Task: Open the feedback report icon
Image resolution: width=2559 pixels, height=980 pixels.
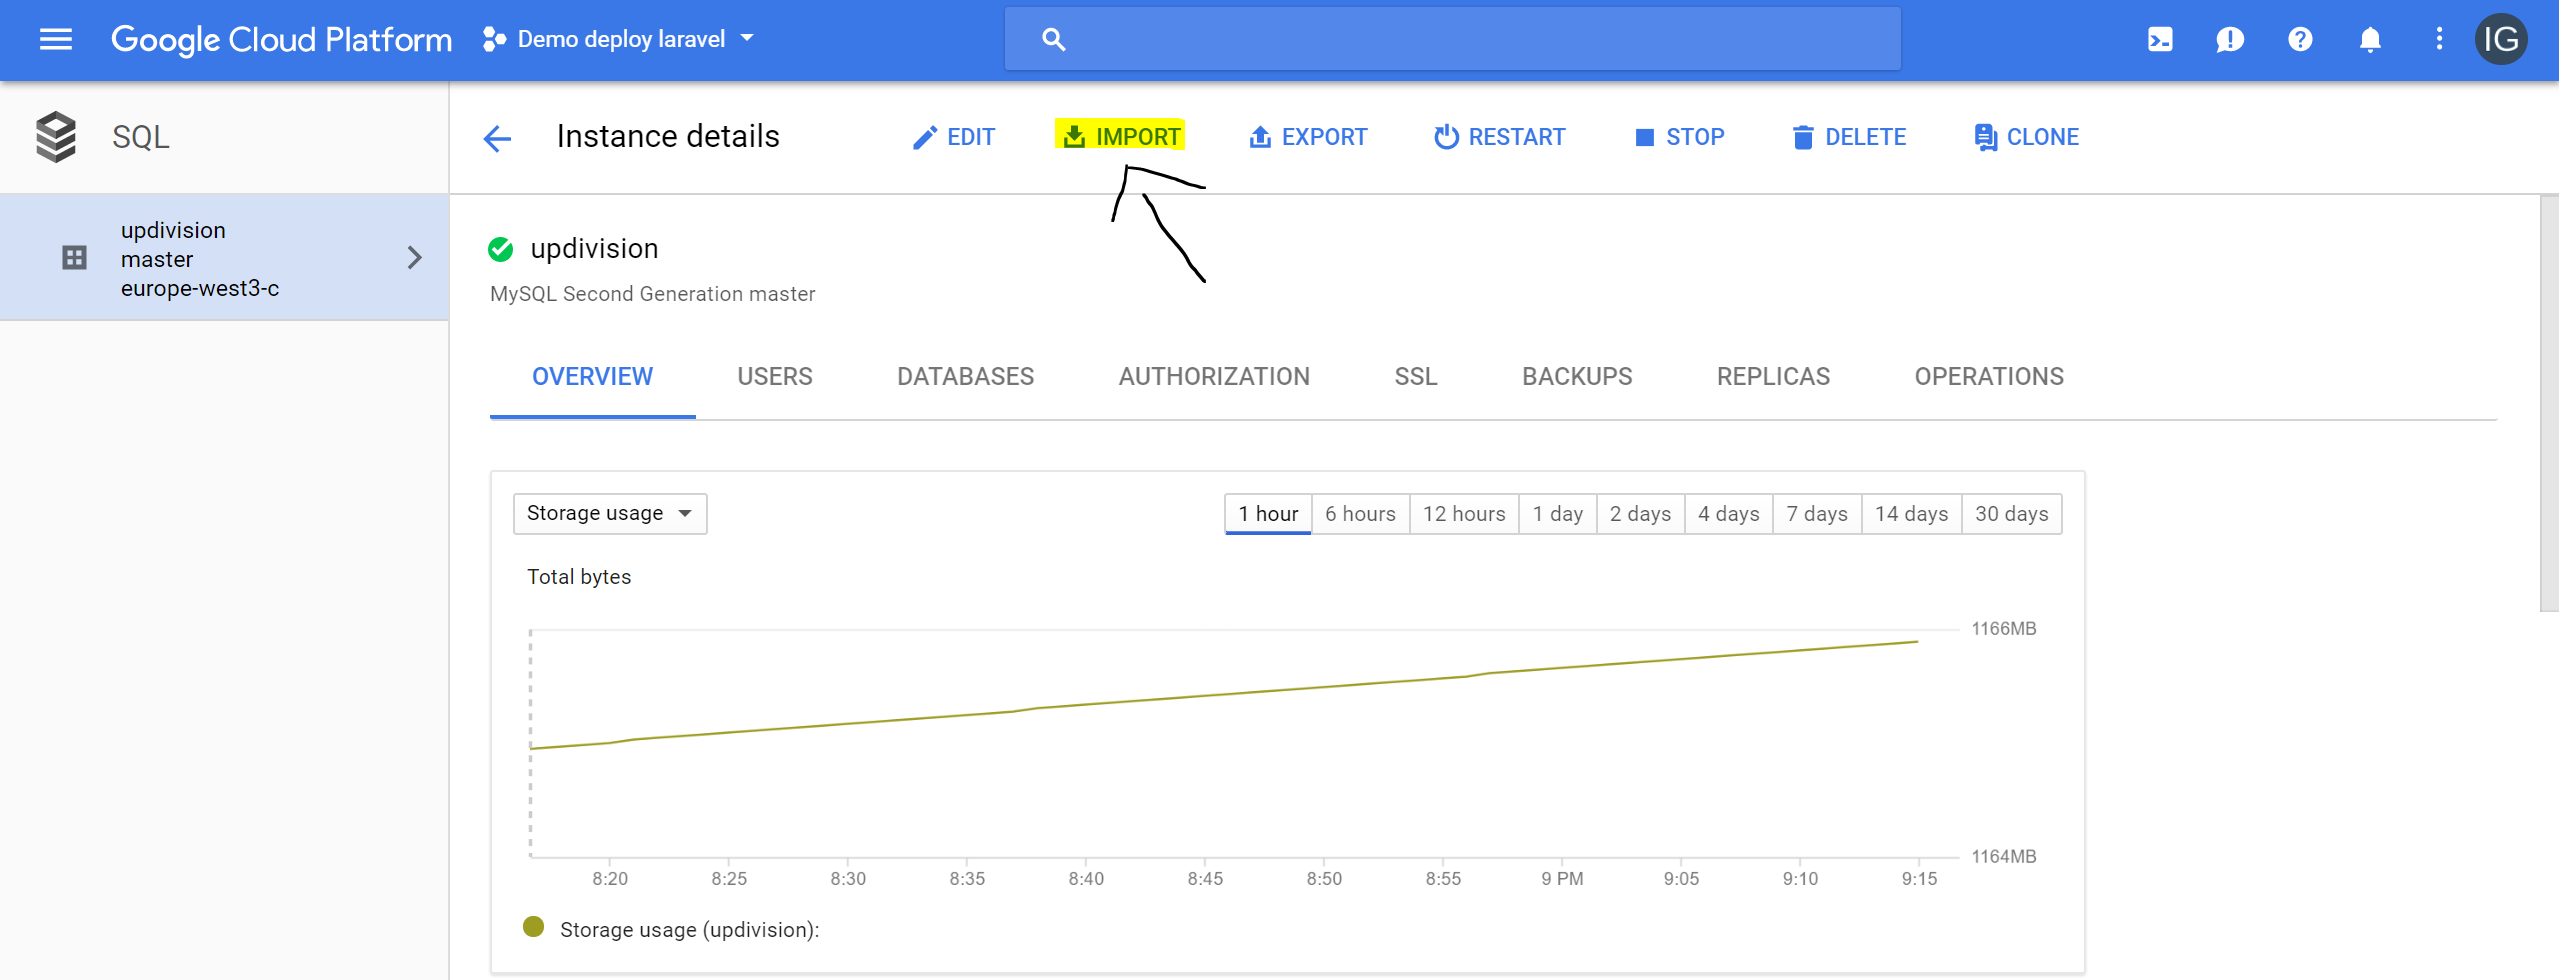Action: point(2230,39)
